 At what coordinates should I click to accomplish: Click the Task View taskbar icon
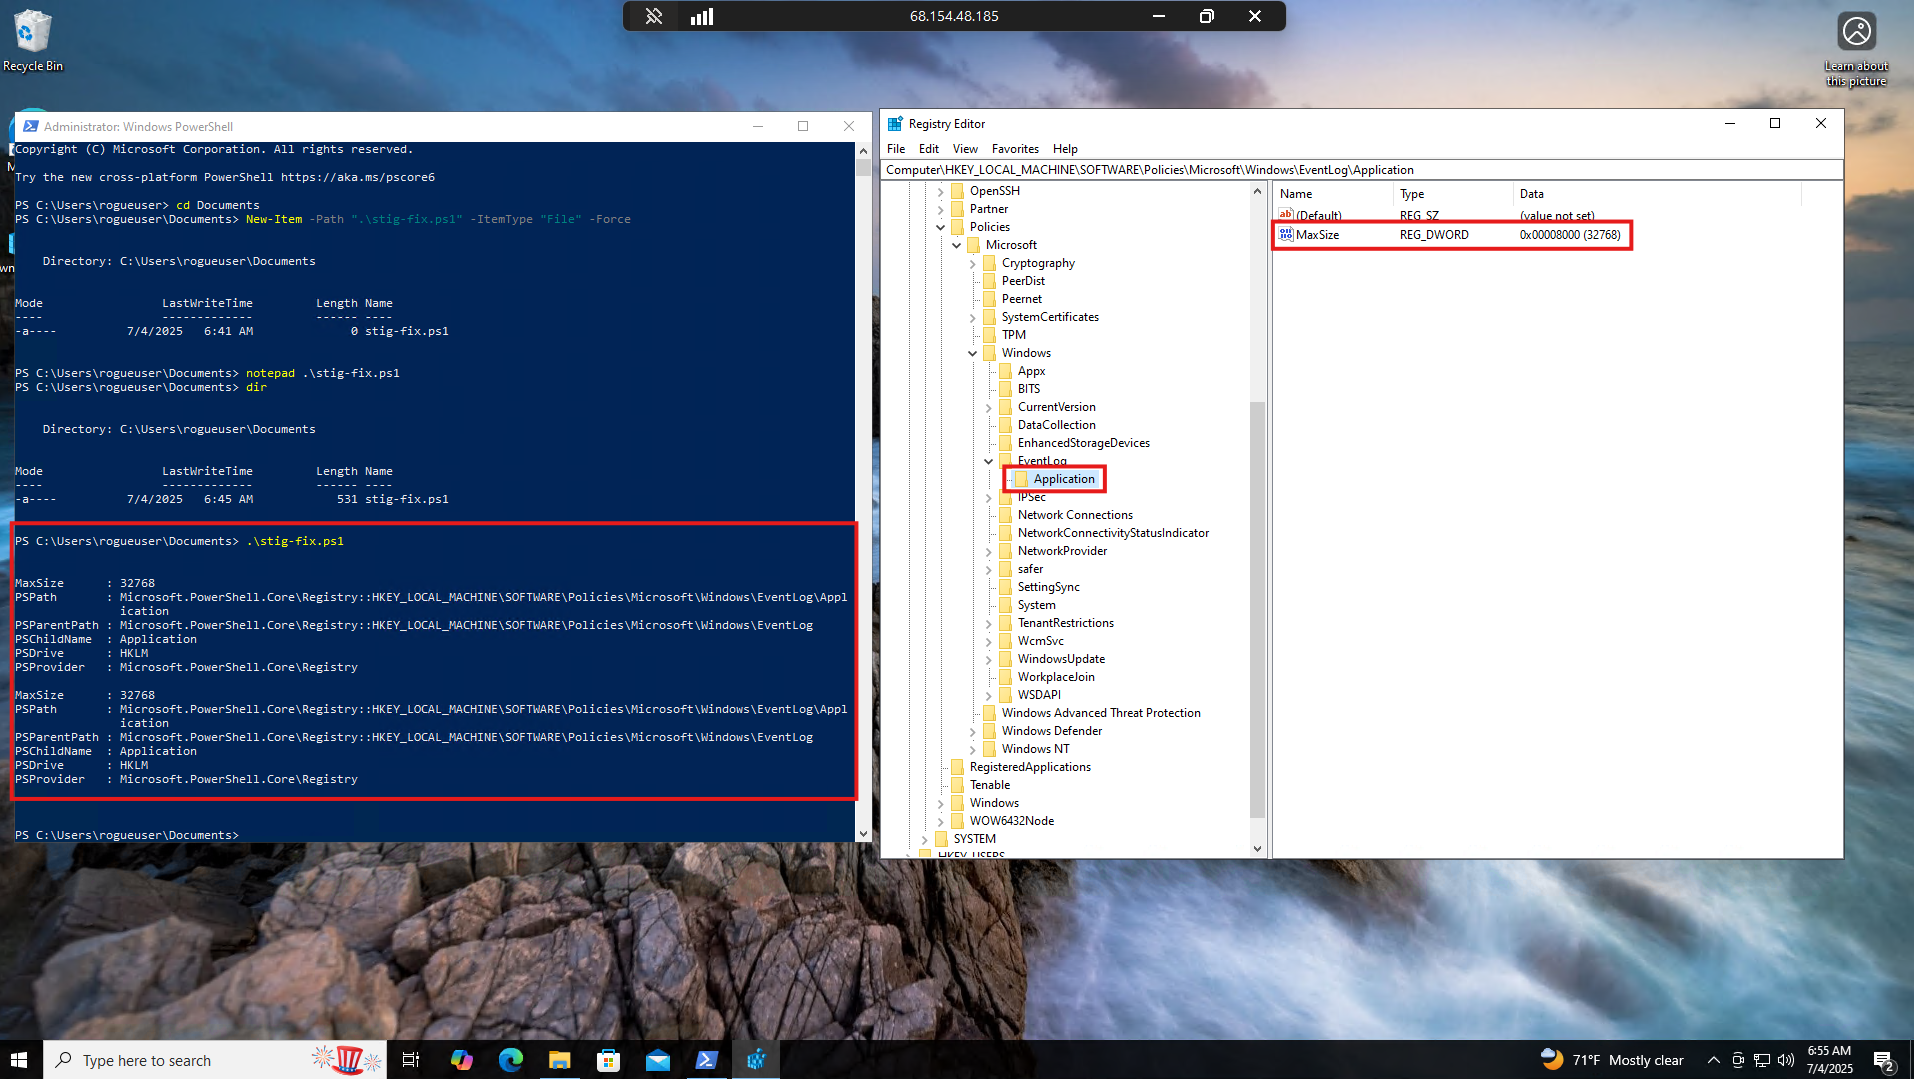pyautogui.click(x=411, y=1060)
